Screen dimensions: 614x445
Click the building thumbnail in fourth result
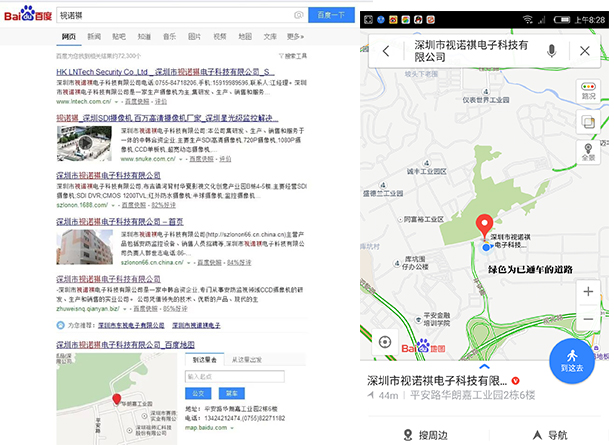coord(85,247)
